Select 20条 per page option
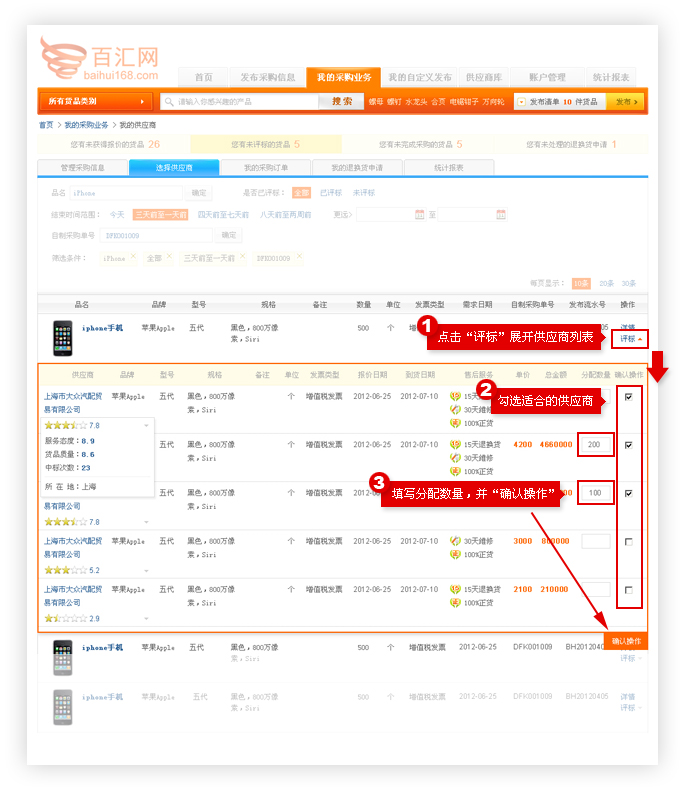Screen dimensions: 684x790 606,284
